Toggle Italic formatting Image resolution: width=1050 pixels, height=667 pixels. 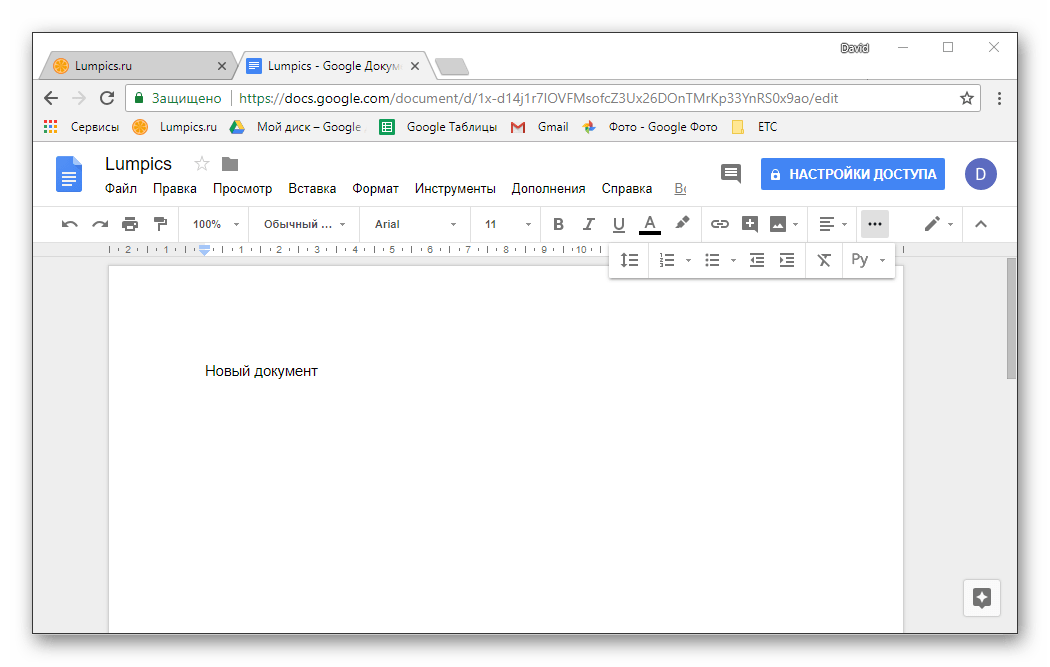click(588, 224)
